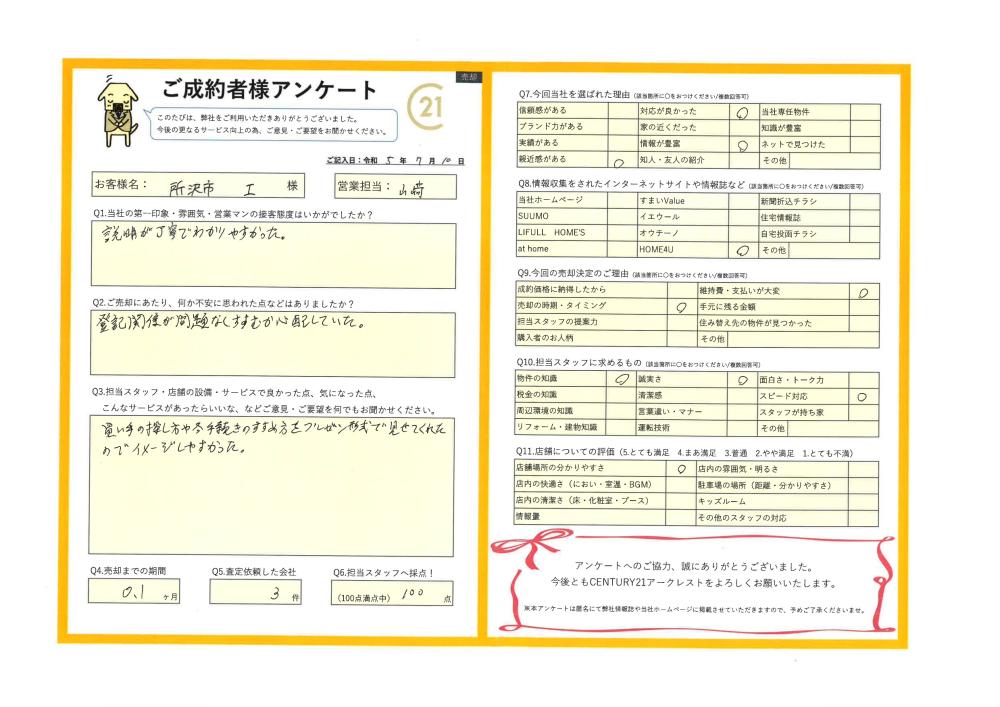This screenshot has height=707, width=1000.
Task: Click the Q6 score box showing 100
Action: 392,593
